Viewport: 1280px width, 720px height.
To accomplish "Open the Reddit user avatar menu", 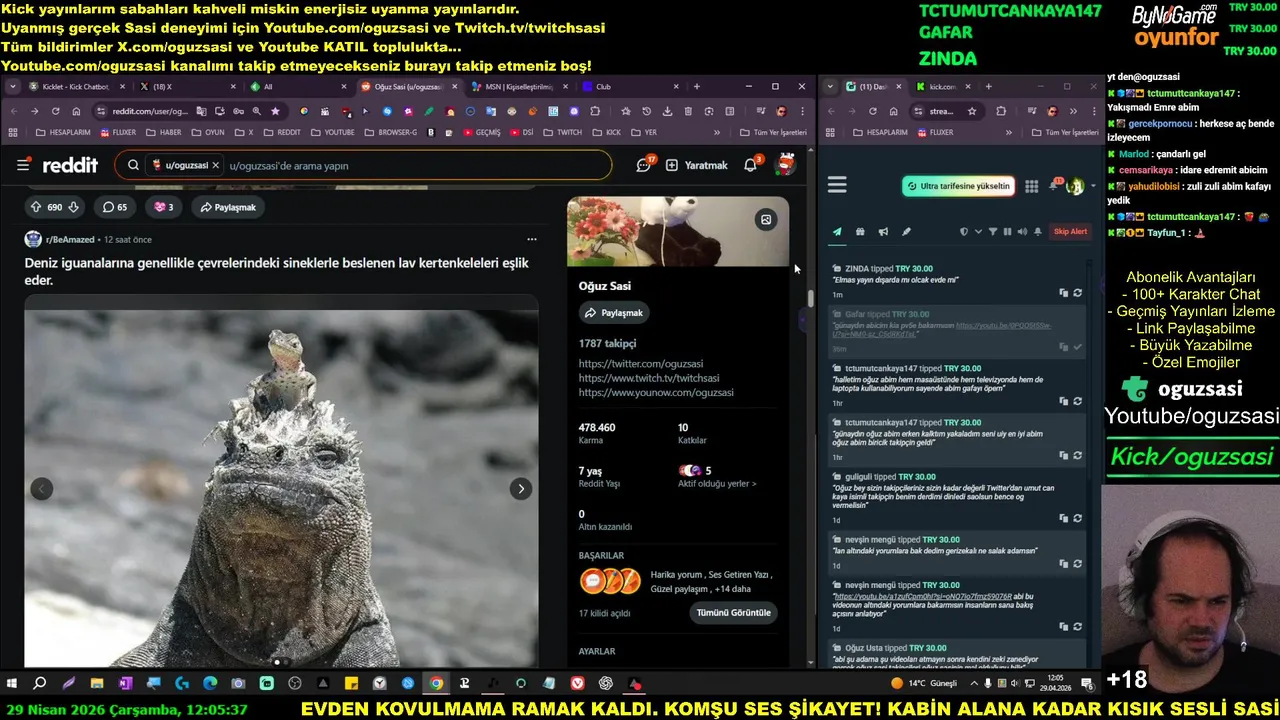I will click(786, 165).
